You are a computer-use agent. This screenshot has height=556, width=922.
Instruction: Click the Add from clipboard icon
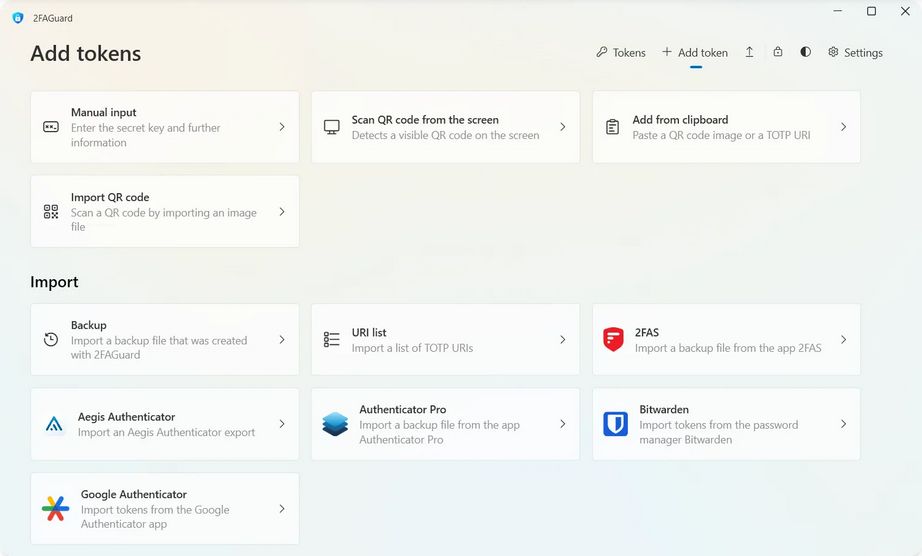(612, 127)
